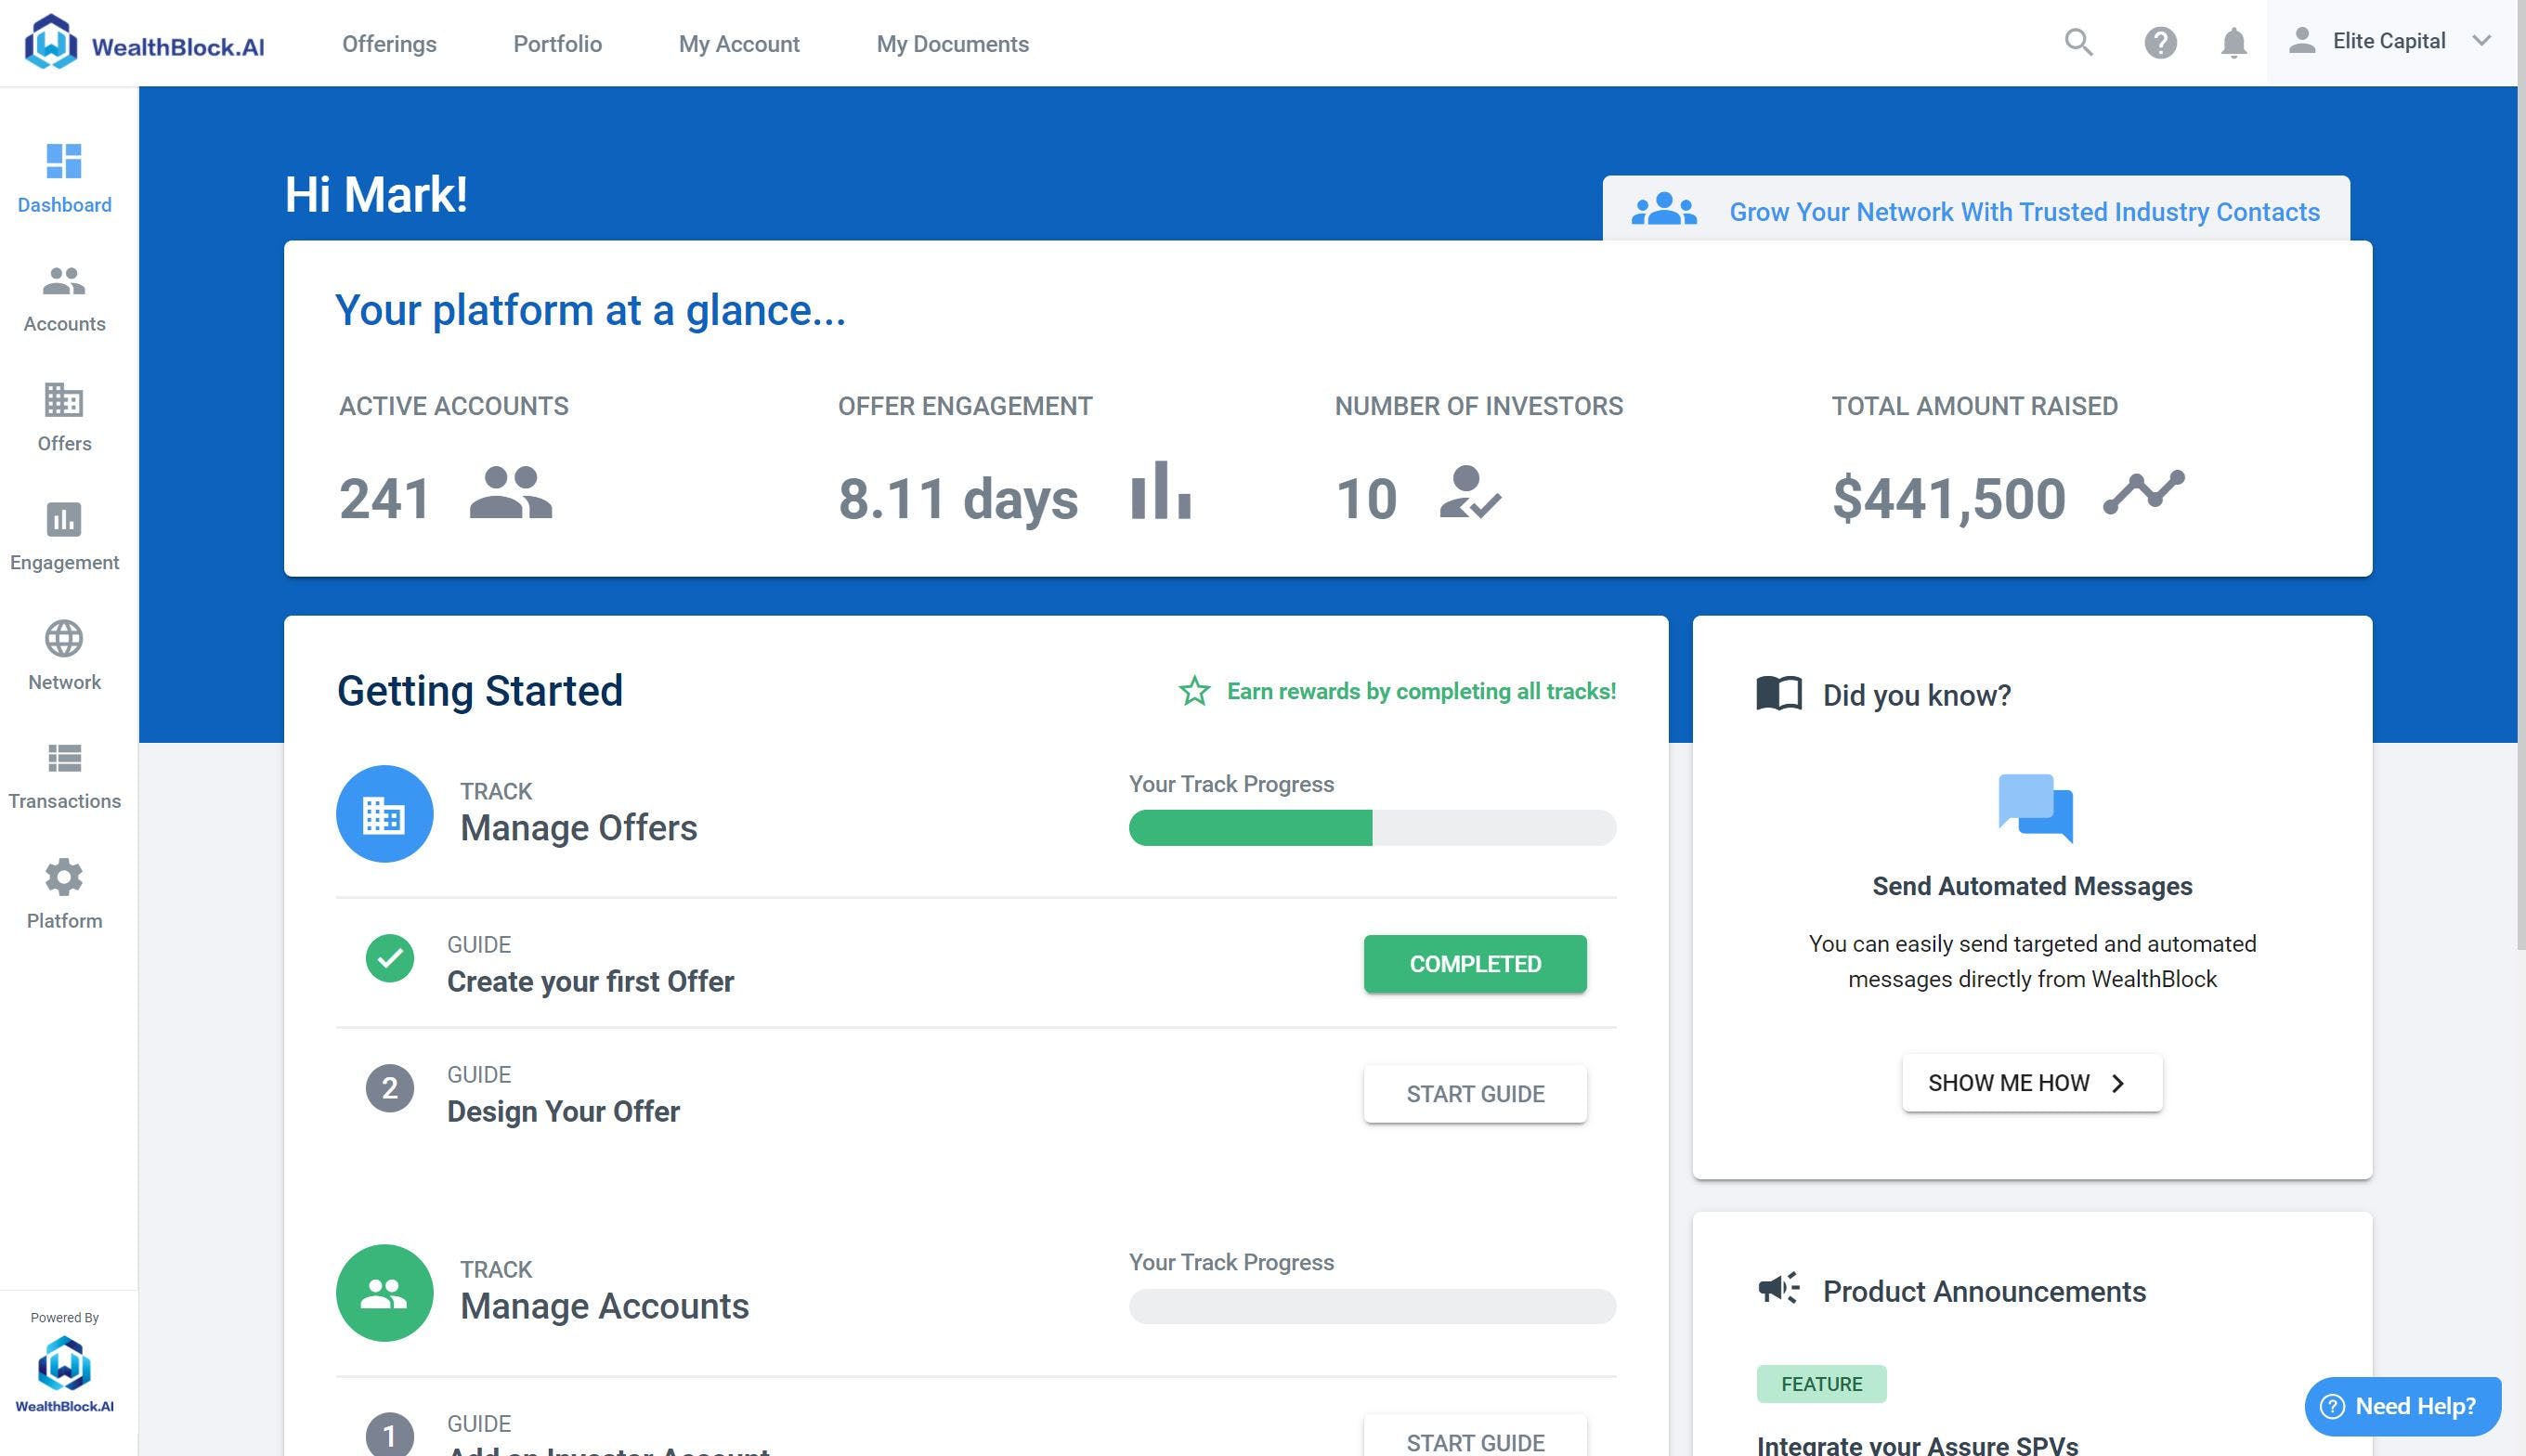Click the search magnifier icon
This screenshot has width=2526, height=1456.
(x=2078, y=42)
